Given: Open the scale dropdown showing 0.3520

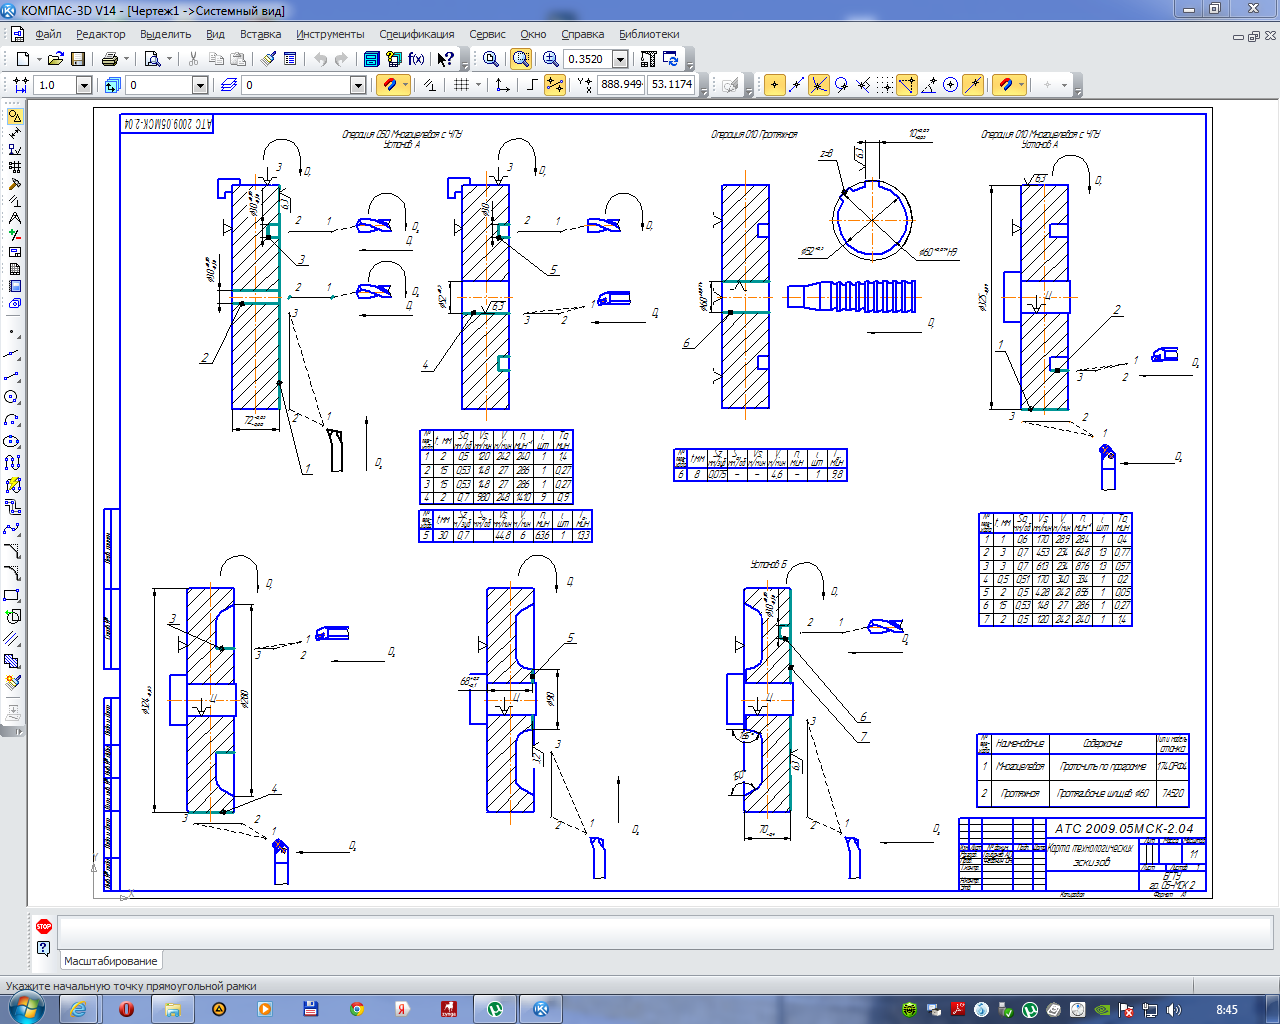Looking at the screenshot, I should click(x=620, y=59).
